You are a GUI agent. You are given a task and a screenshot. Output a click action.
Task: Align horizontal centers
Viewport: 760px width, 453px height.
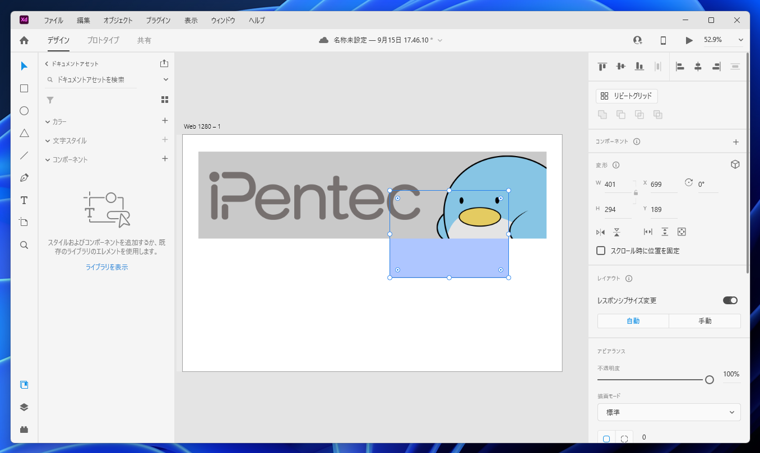pyautogui.click(x=698, y=66)
